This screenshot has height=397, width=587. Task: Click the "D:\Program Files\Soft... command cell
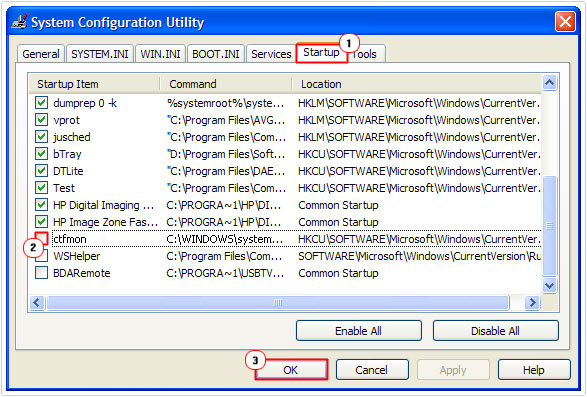(x=226, y=154)
